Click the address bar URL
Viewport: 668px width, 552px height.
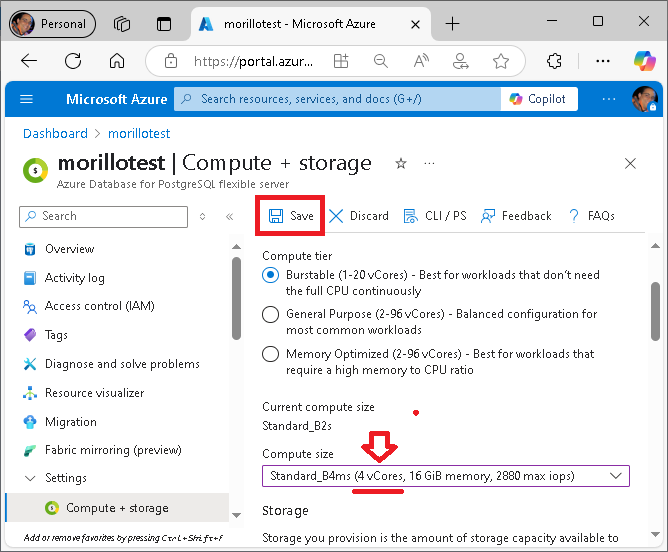pyautogui.click(x=253, y=62)
